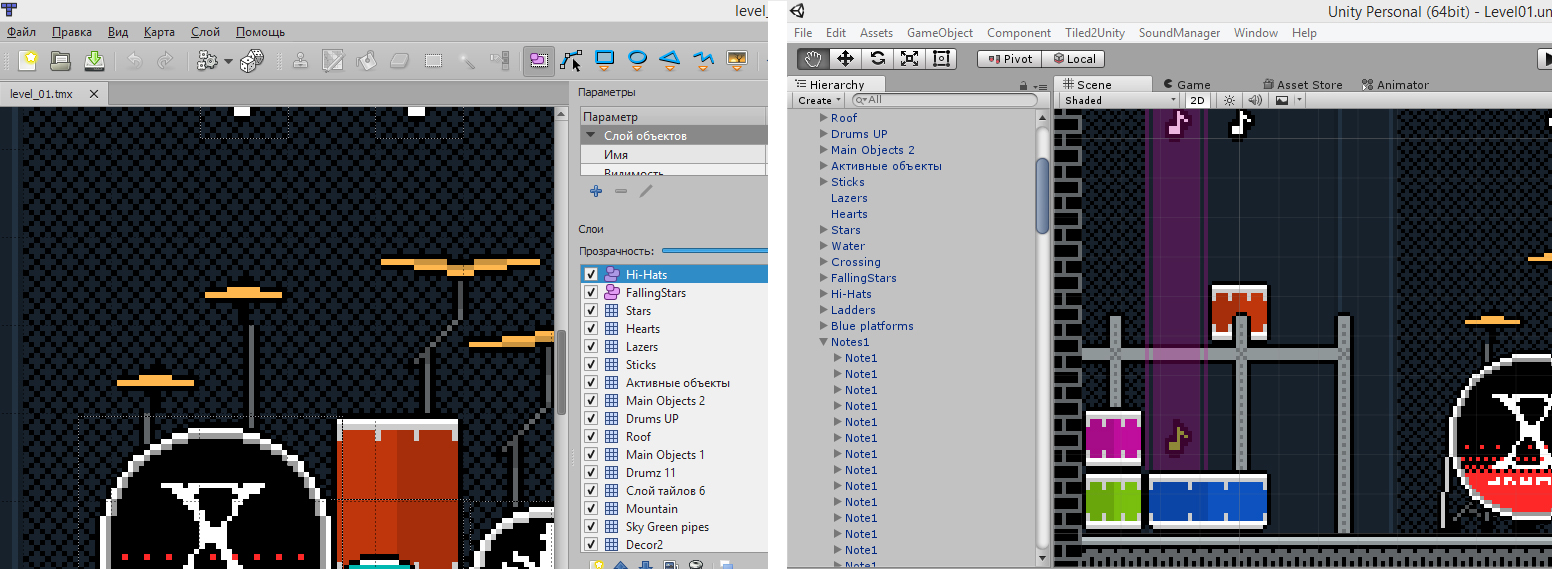Select the Select objects tool in Tiled

point(539,61)
